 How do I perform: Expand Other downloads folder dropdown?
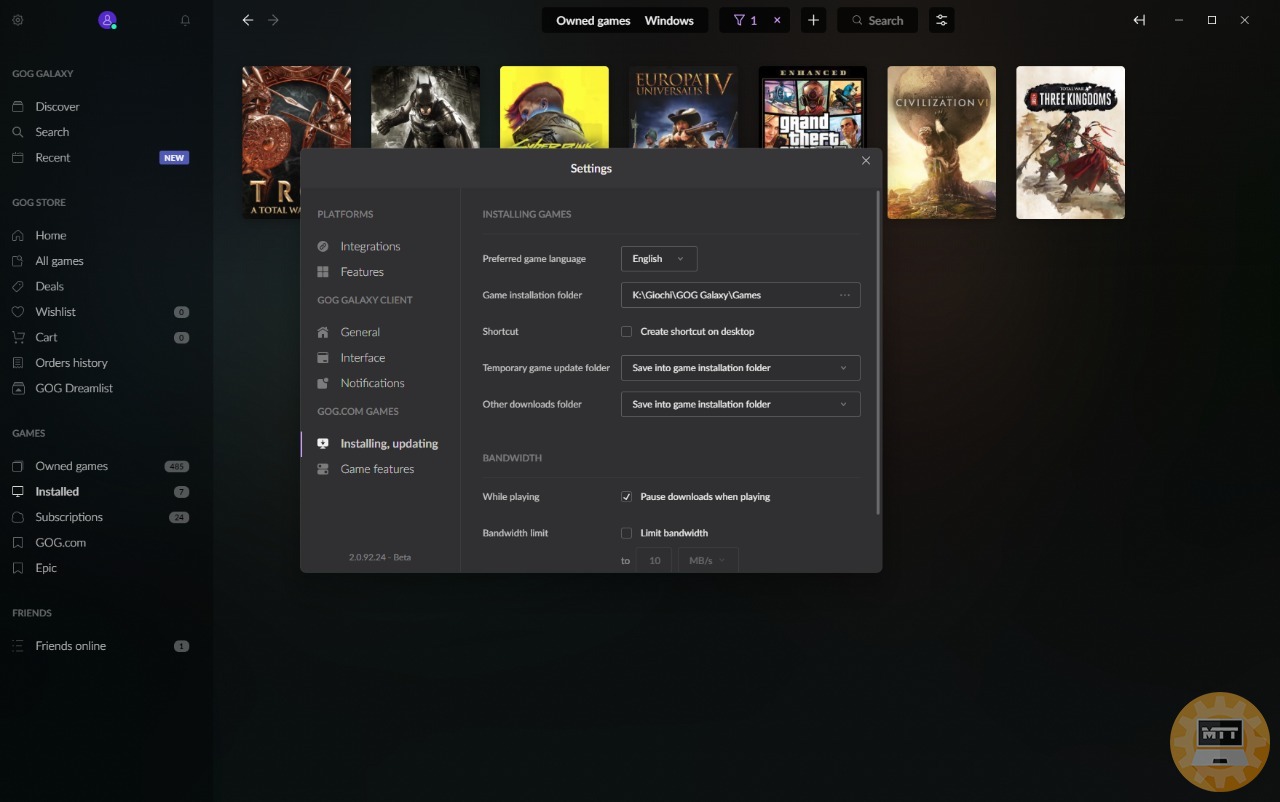coord(740,405)
